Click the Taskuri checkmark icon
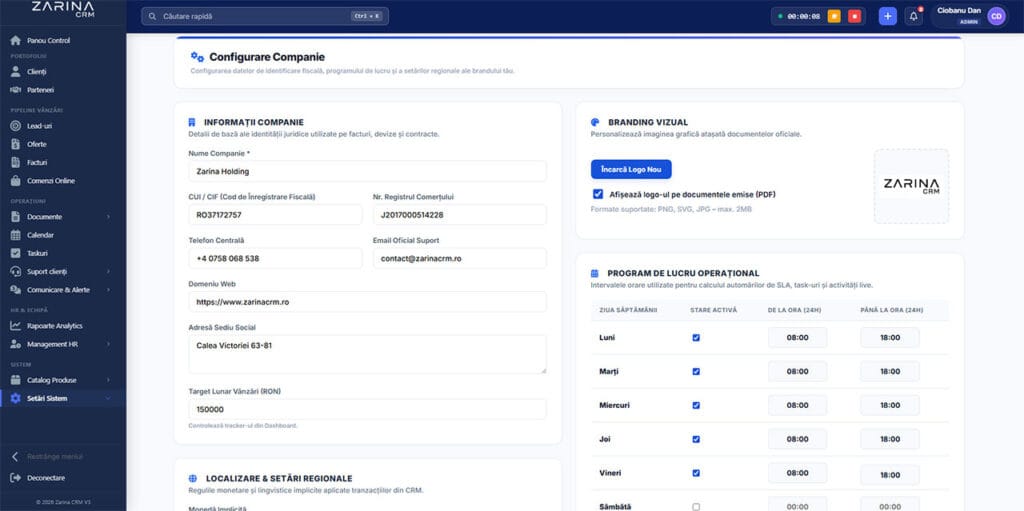 tap(16, 253)
